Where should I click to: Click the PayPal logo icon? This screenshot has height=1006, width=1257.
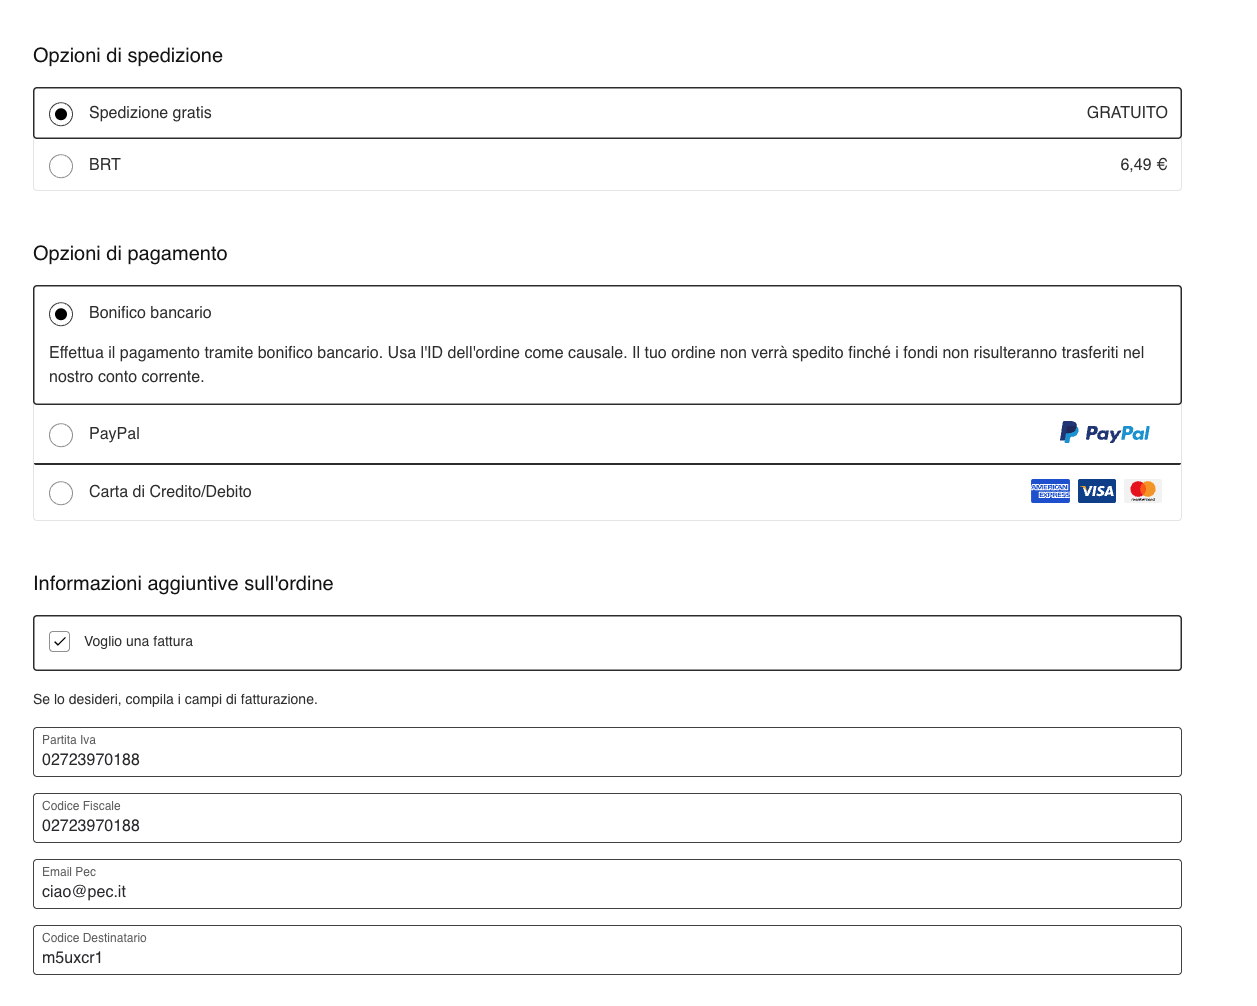click(x=1104, y=433)
